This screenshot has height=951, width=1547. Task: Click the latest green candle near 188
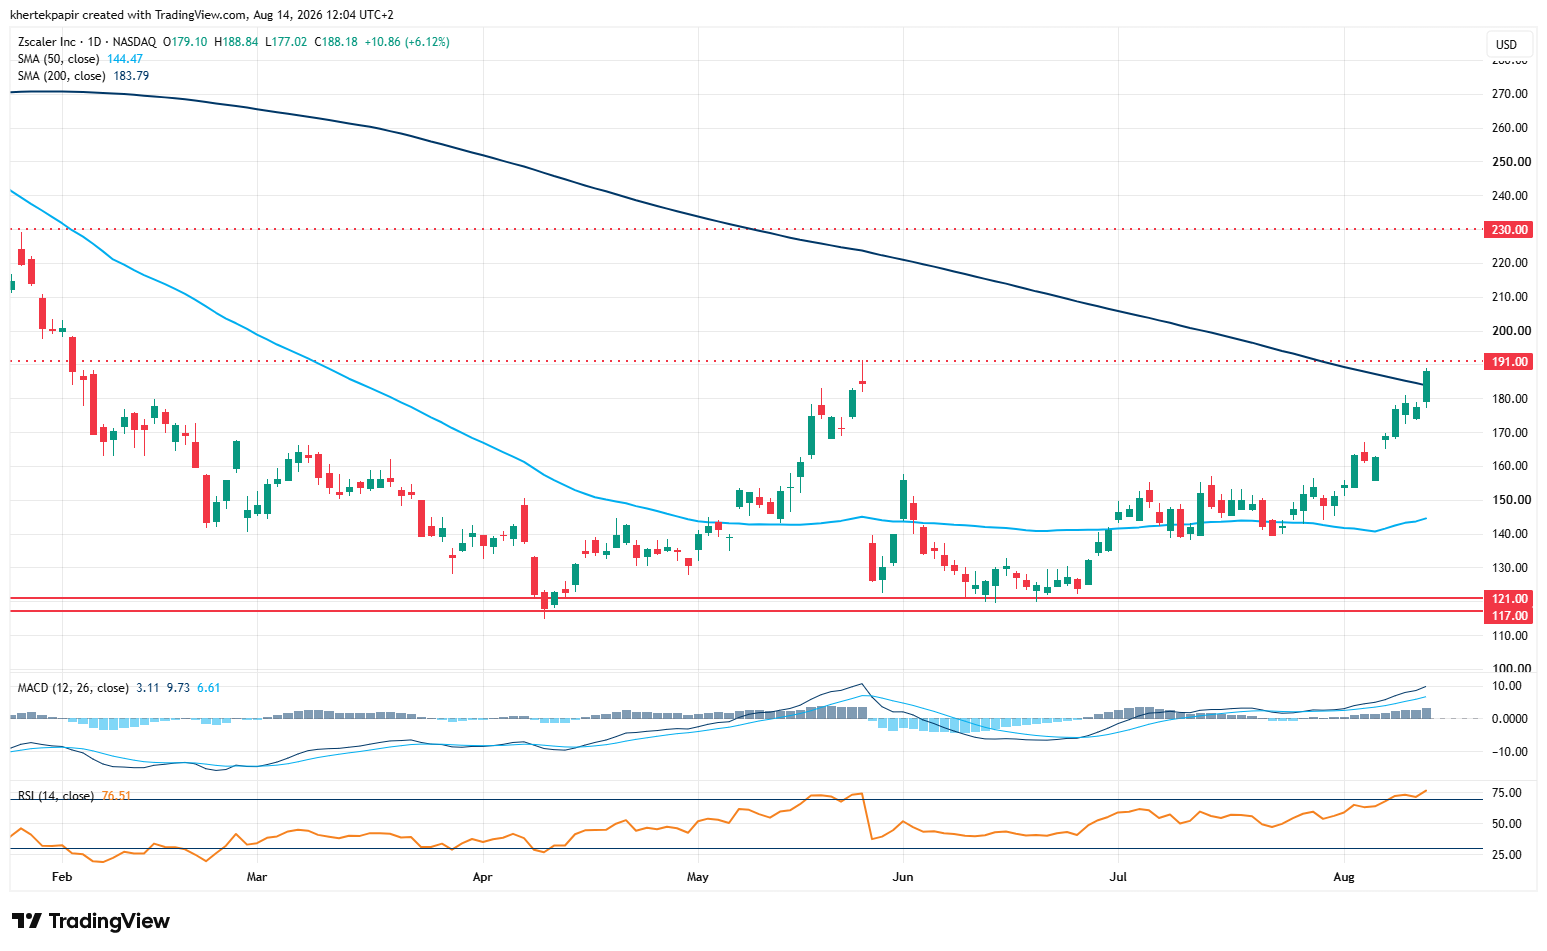click(x=1427, y=386)
